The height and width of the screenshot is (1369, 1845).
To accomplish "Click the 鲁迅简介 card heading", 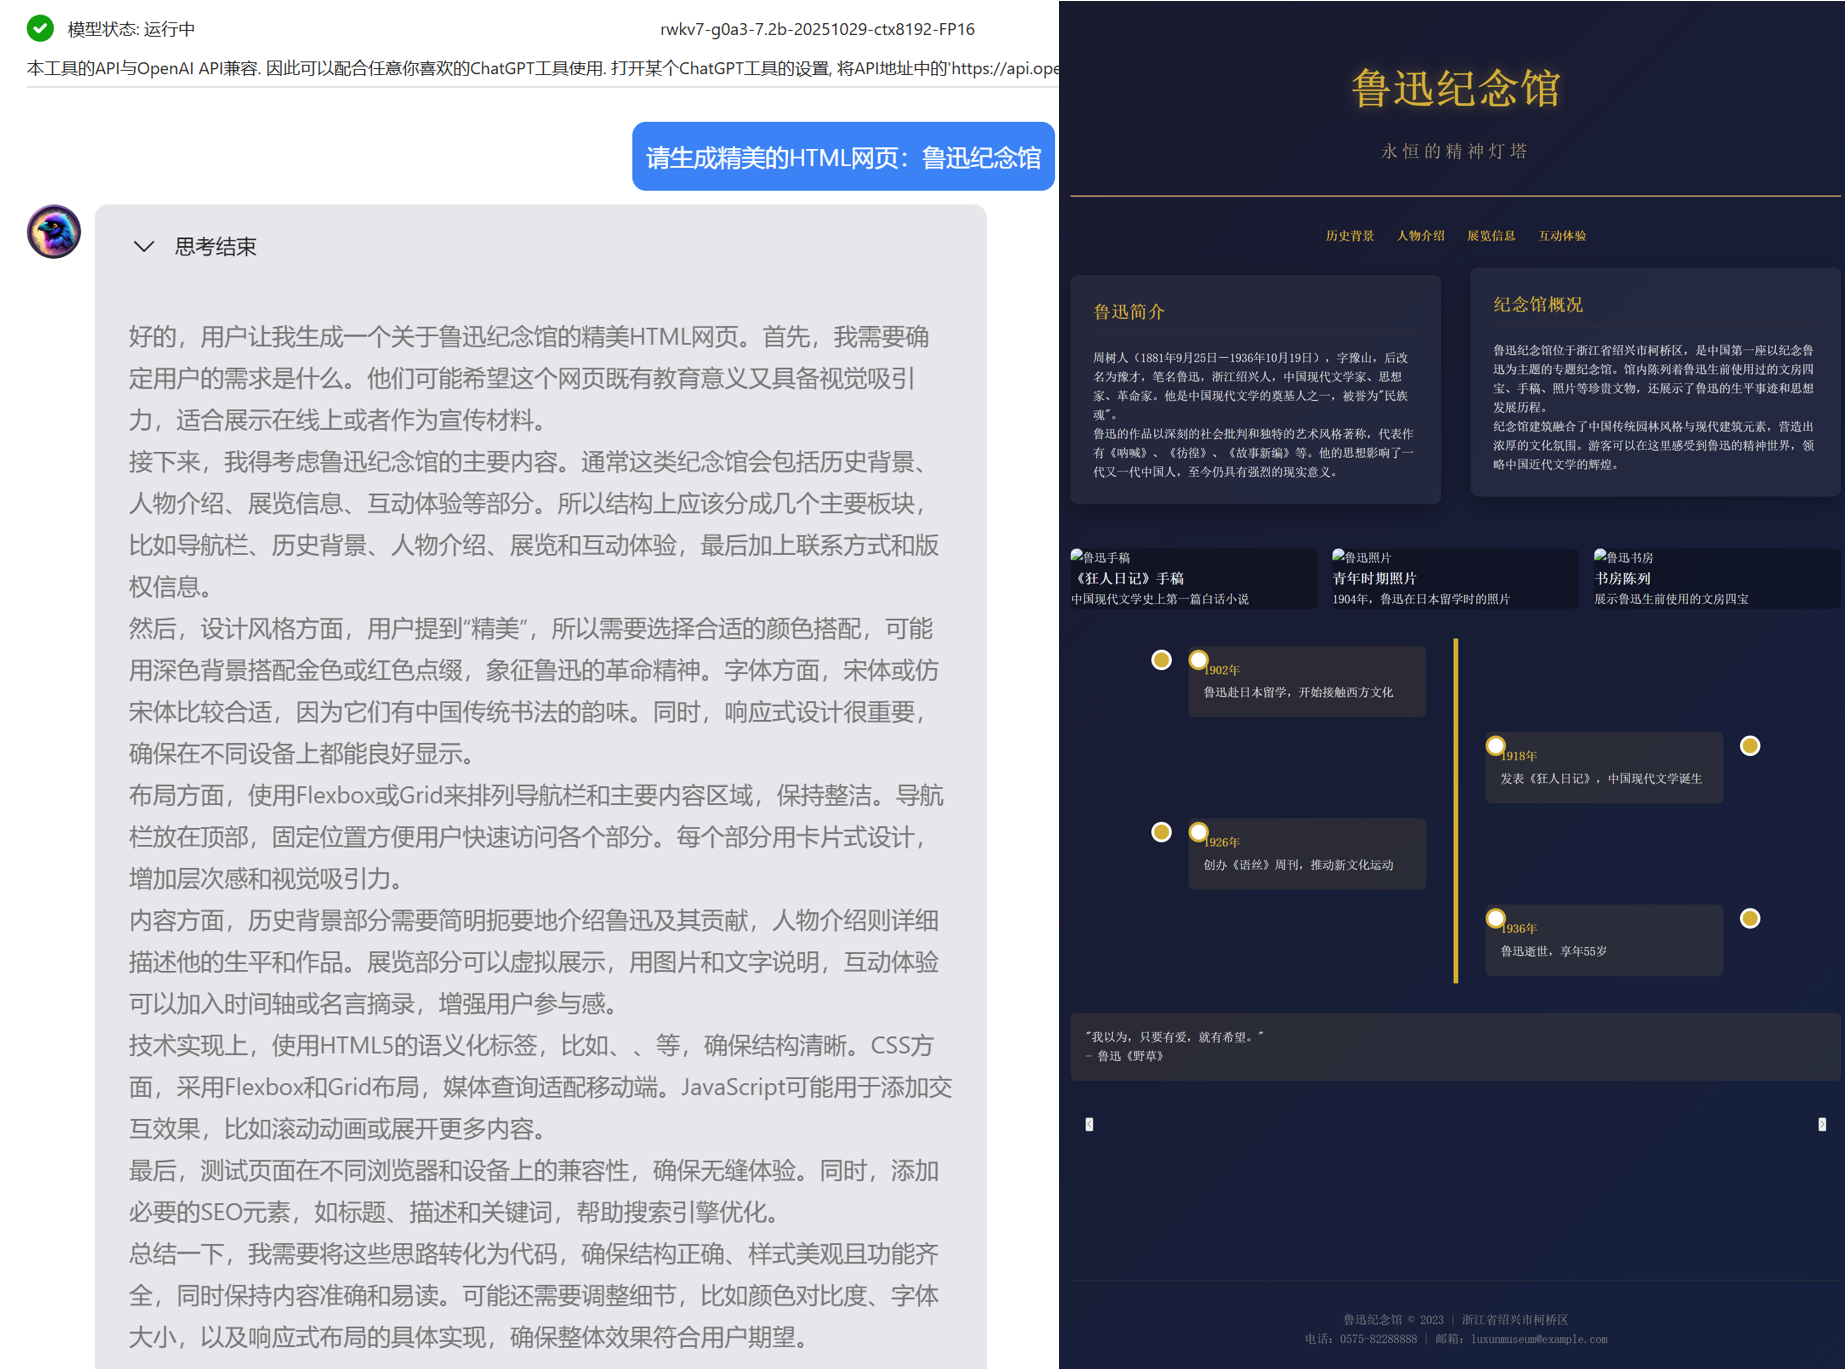I will [1129, 312].
